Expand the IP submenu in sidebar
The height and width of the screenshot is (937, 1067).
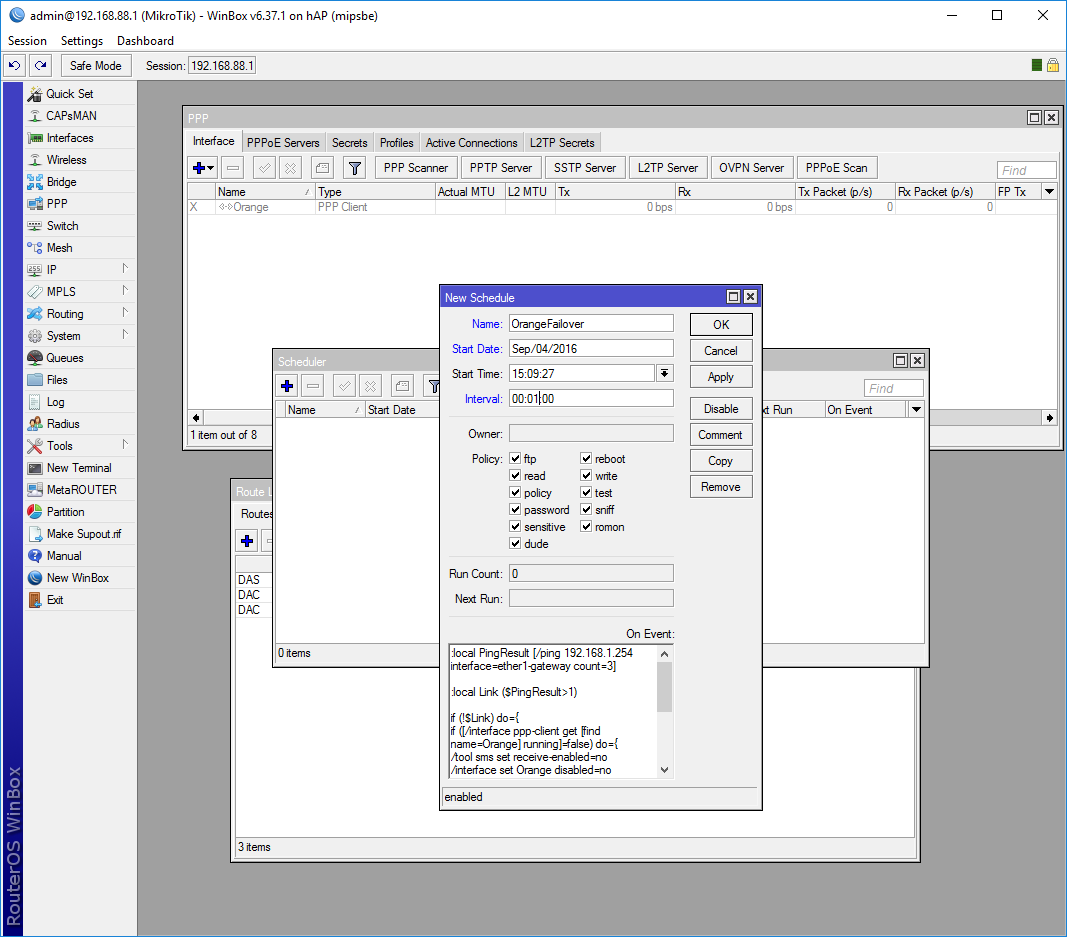pos(125,269)
